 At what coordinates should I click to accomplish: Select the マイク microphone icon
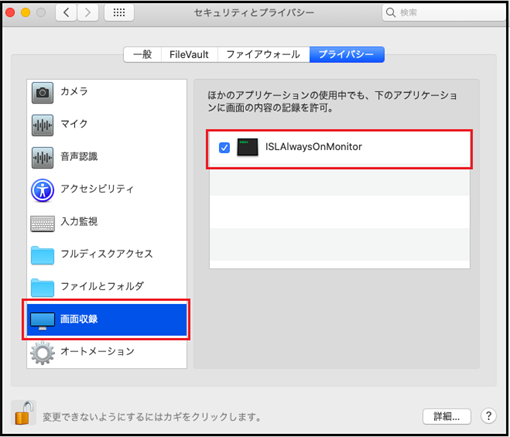click(42, 125)
